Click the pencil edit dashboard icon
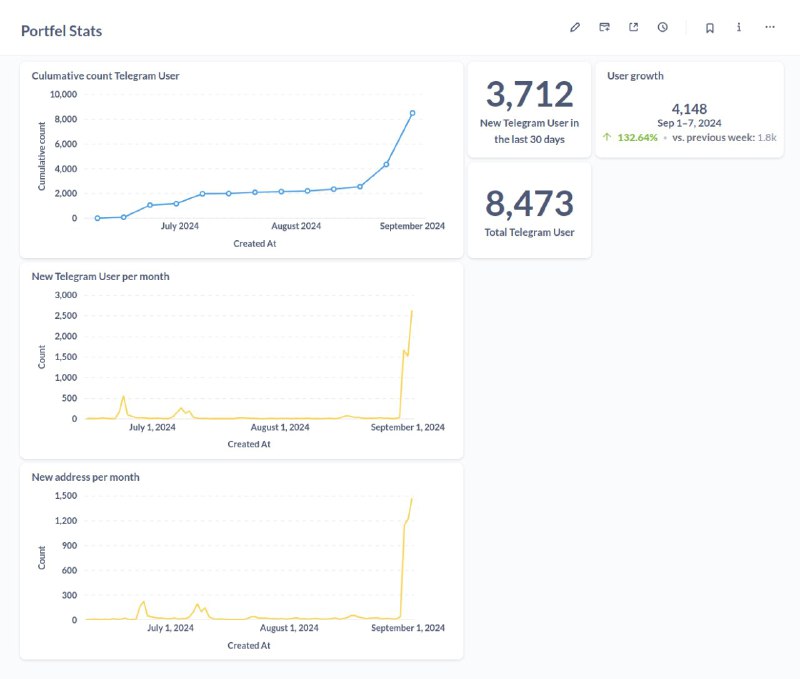This screenshot has width=800, height=679. pyautogui.click(x=575, y=28)
